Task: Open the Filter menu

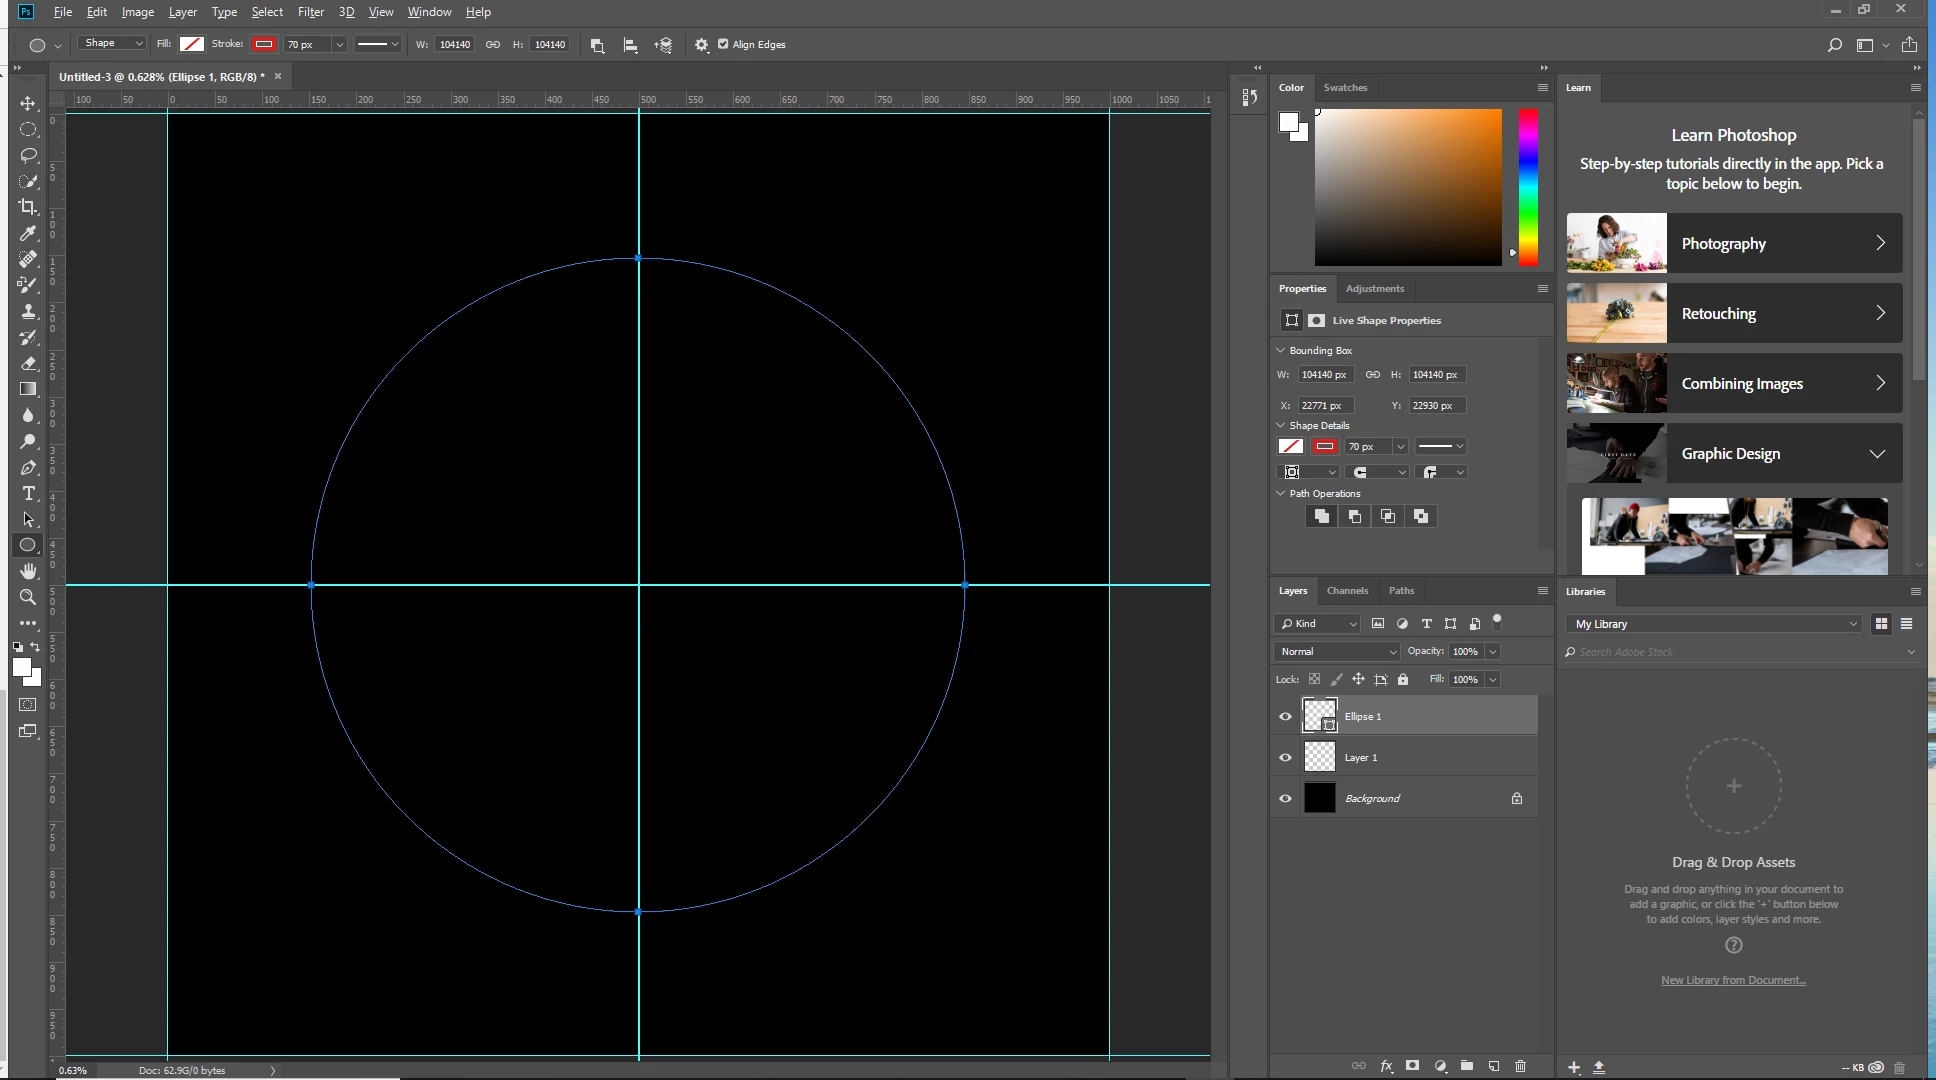Action: click(310, 12)
